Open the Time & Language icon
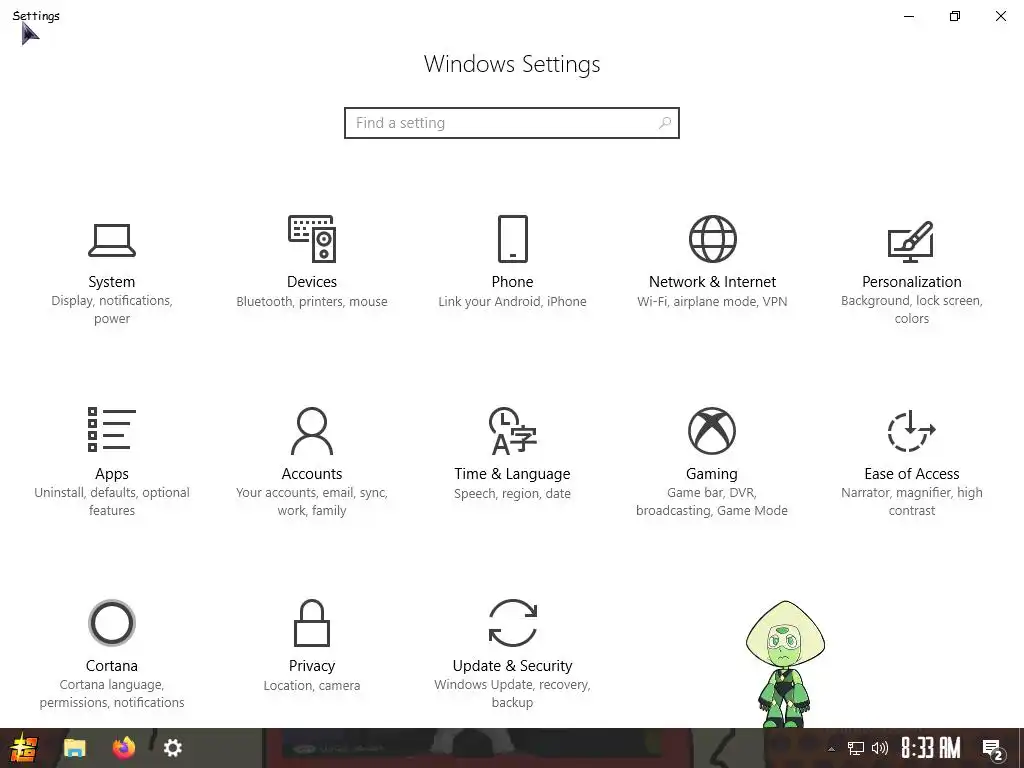 (513, 430)
